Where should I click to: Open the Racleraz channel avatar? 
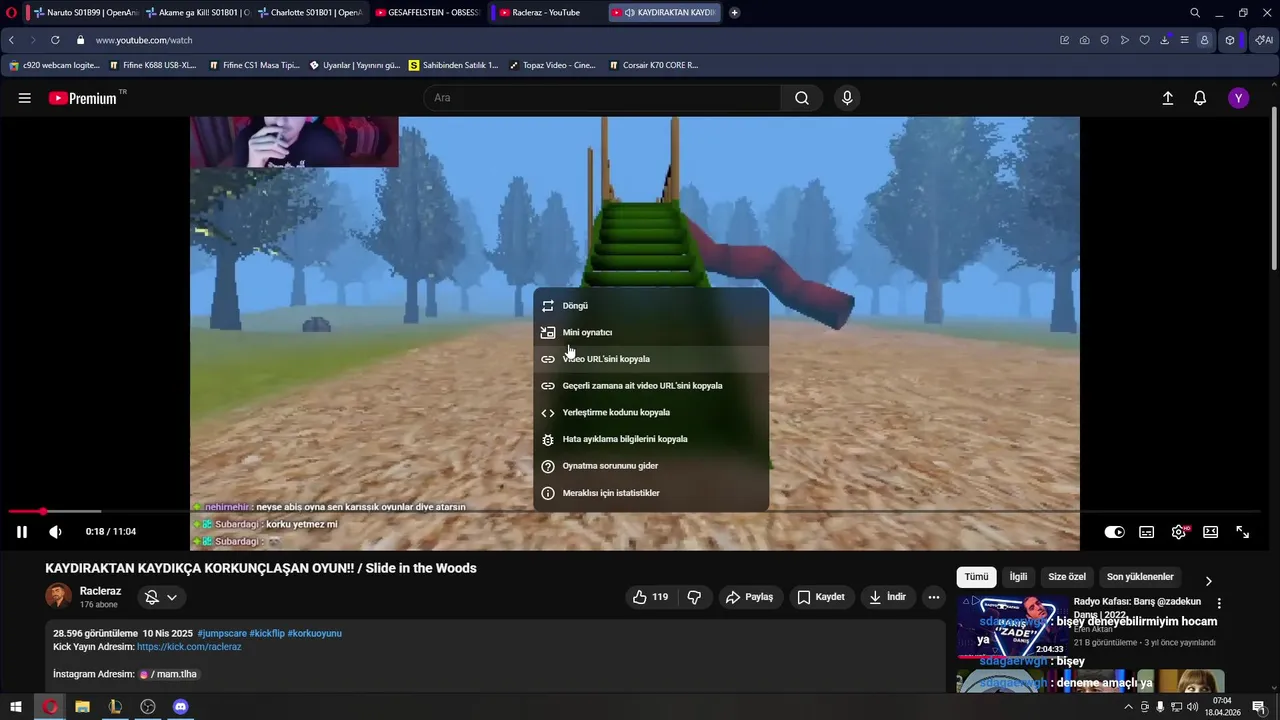[x=59, y=596]
